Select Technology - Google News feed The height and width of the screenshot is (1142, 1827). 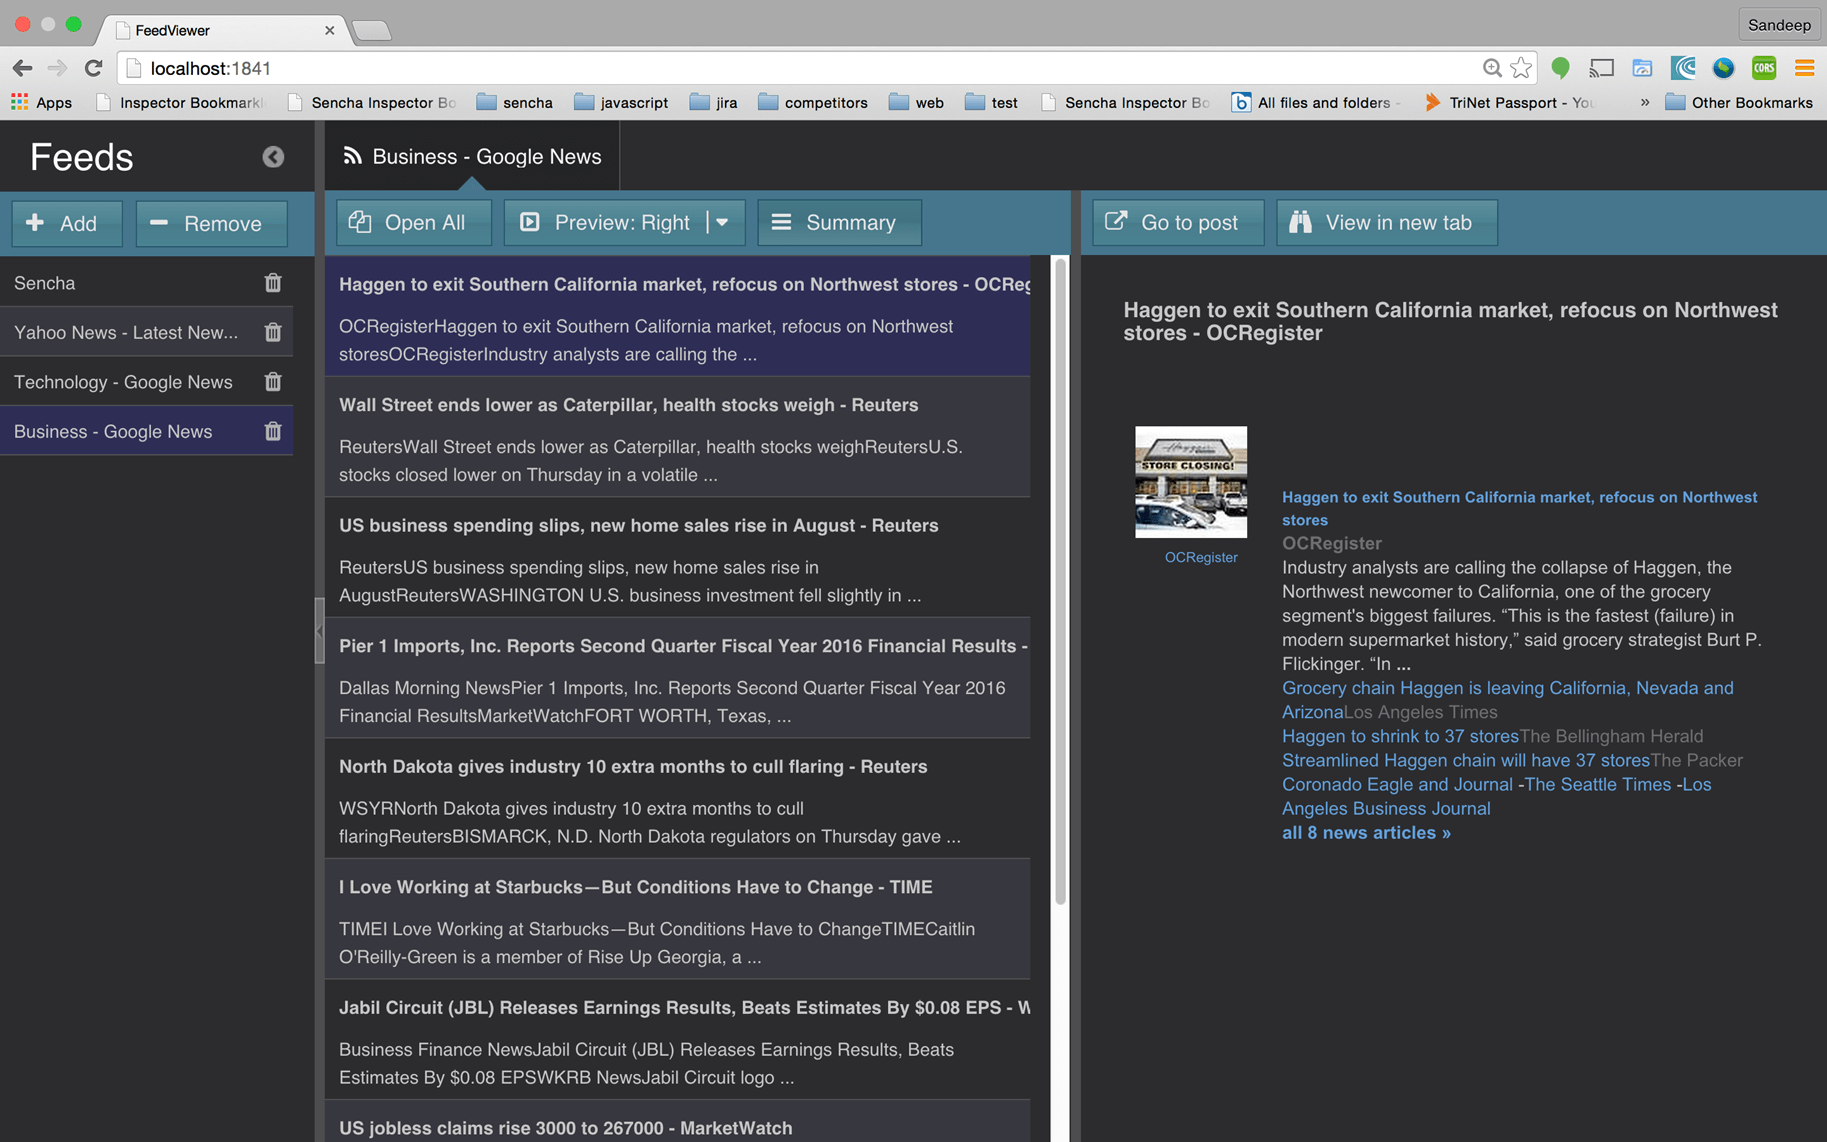coord(146,382)
